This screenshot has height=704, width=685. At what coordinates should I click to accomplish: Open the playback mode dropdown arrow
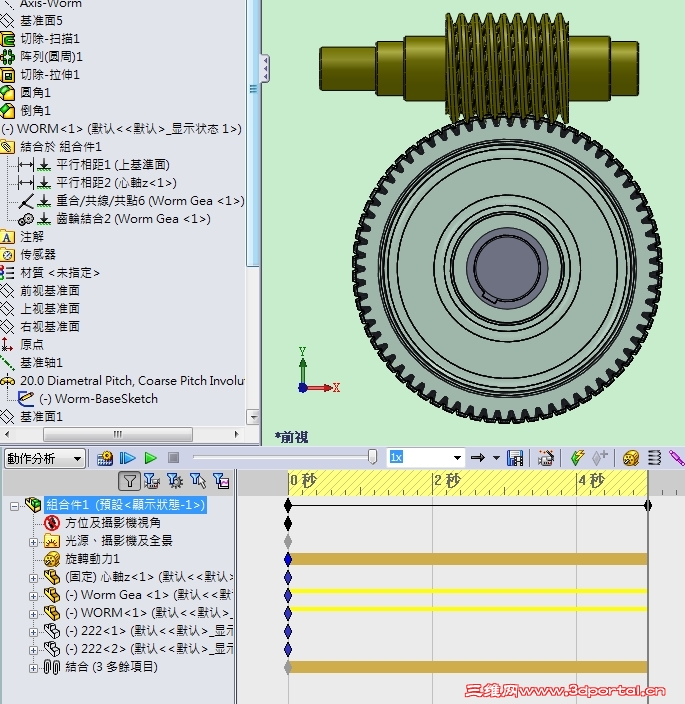[496, 458]
